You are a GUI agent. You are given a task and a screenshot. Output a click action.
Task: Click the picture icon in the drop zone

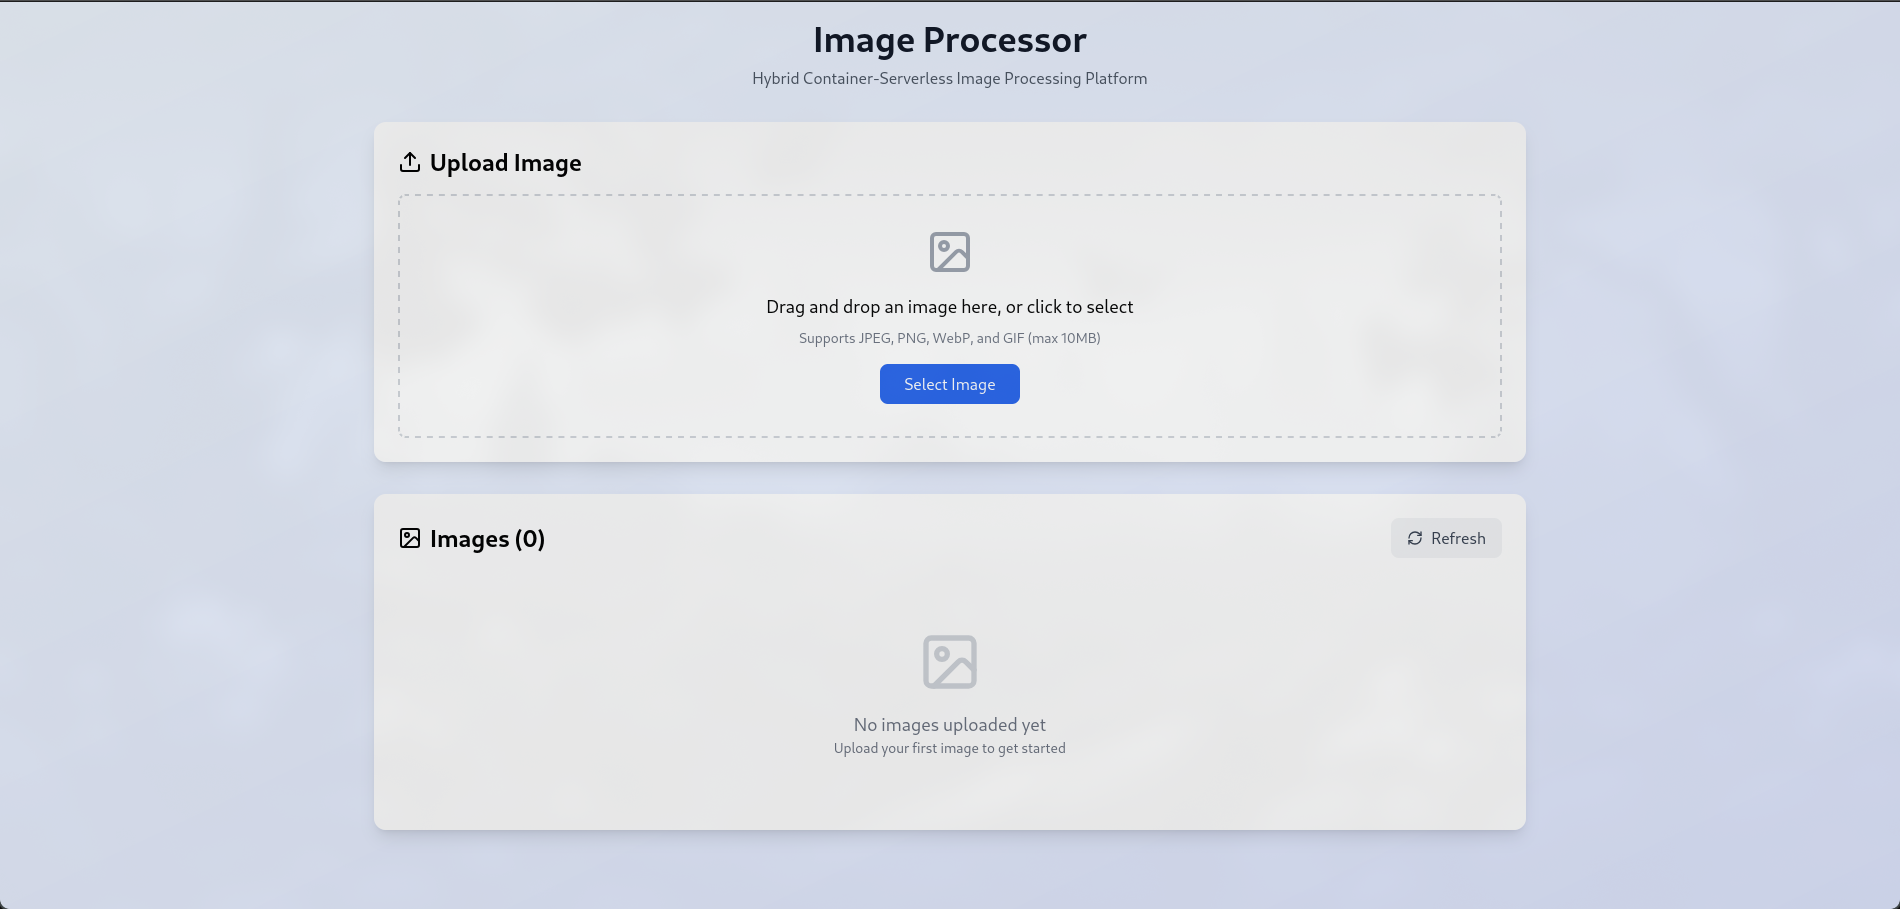950,252
